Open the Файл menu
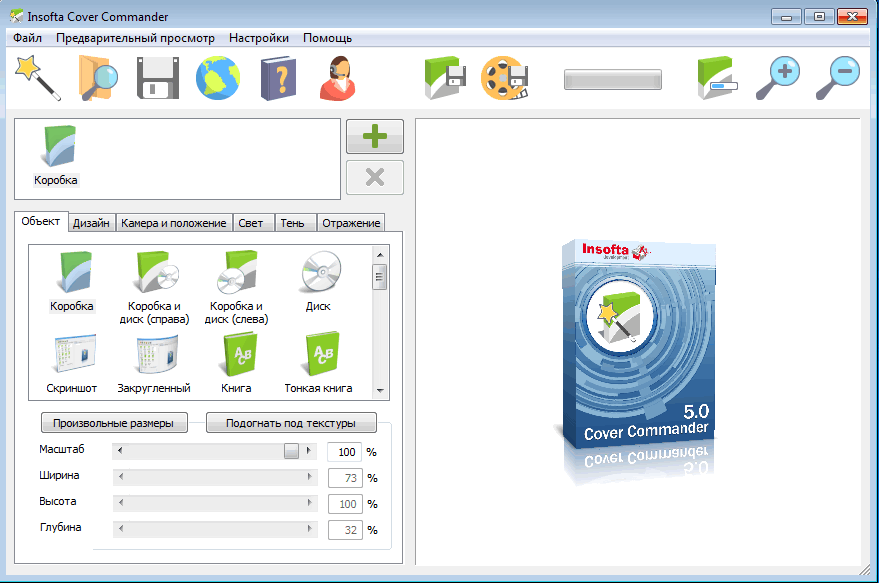This screenshot has height=583, width=879. coord(28,38)
